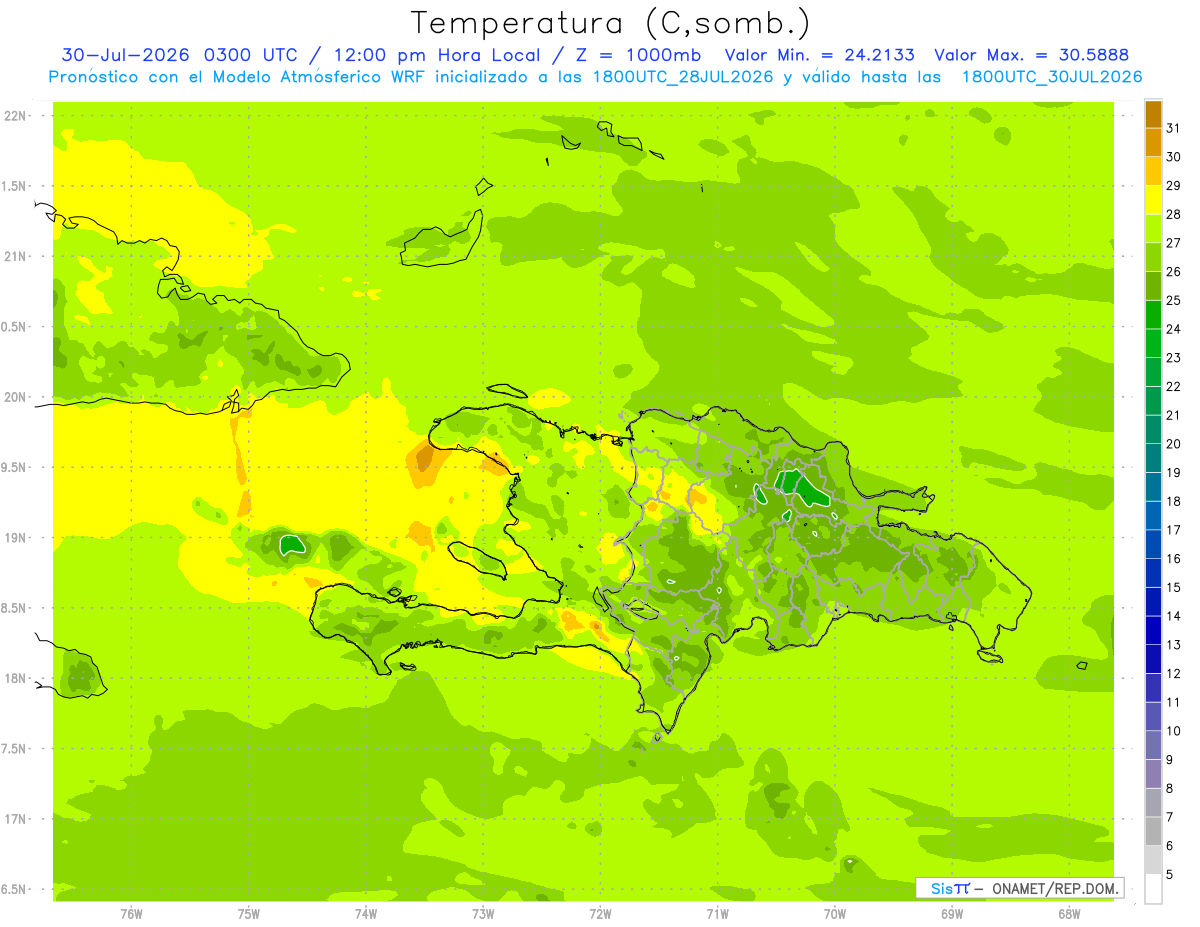The width and height of the screenshot is (1200, 927).
Task: Click the latitude axis label "17N"
Action: (16, 819)
